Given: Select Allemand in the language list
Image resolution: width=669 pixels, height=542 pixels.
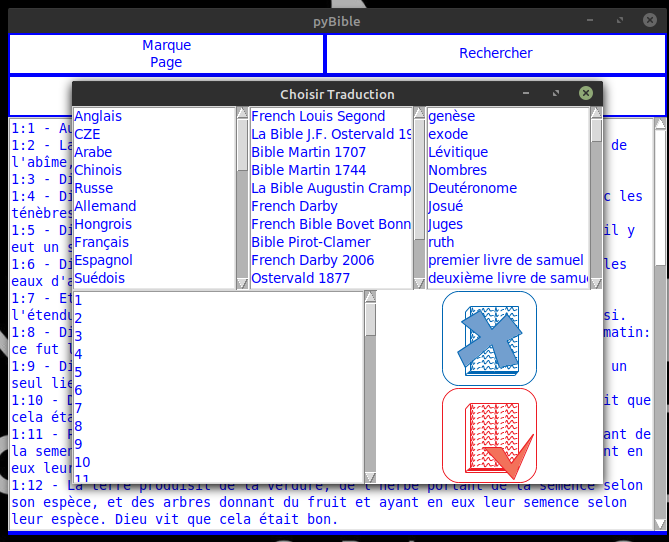Looking at the screenshot, I should pyautogui.click(x=105, y=207).
